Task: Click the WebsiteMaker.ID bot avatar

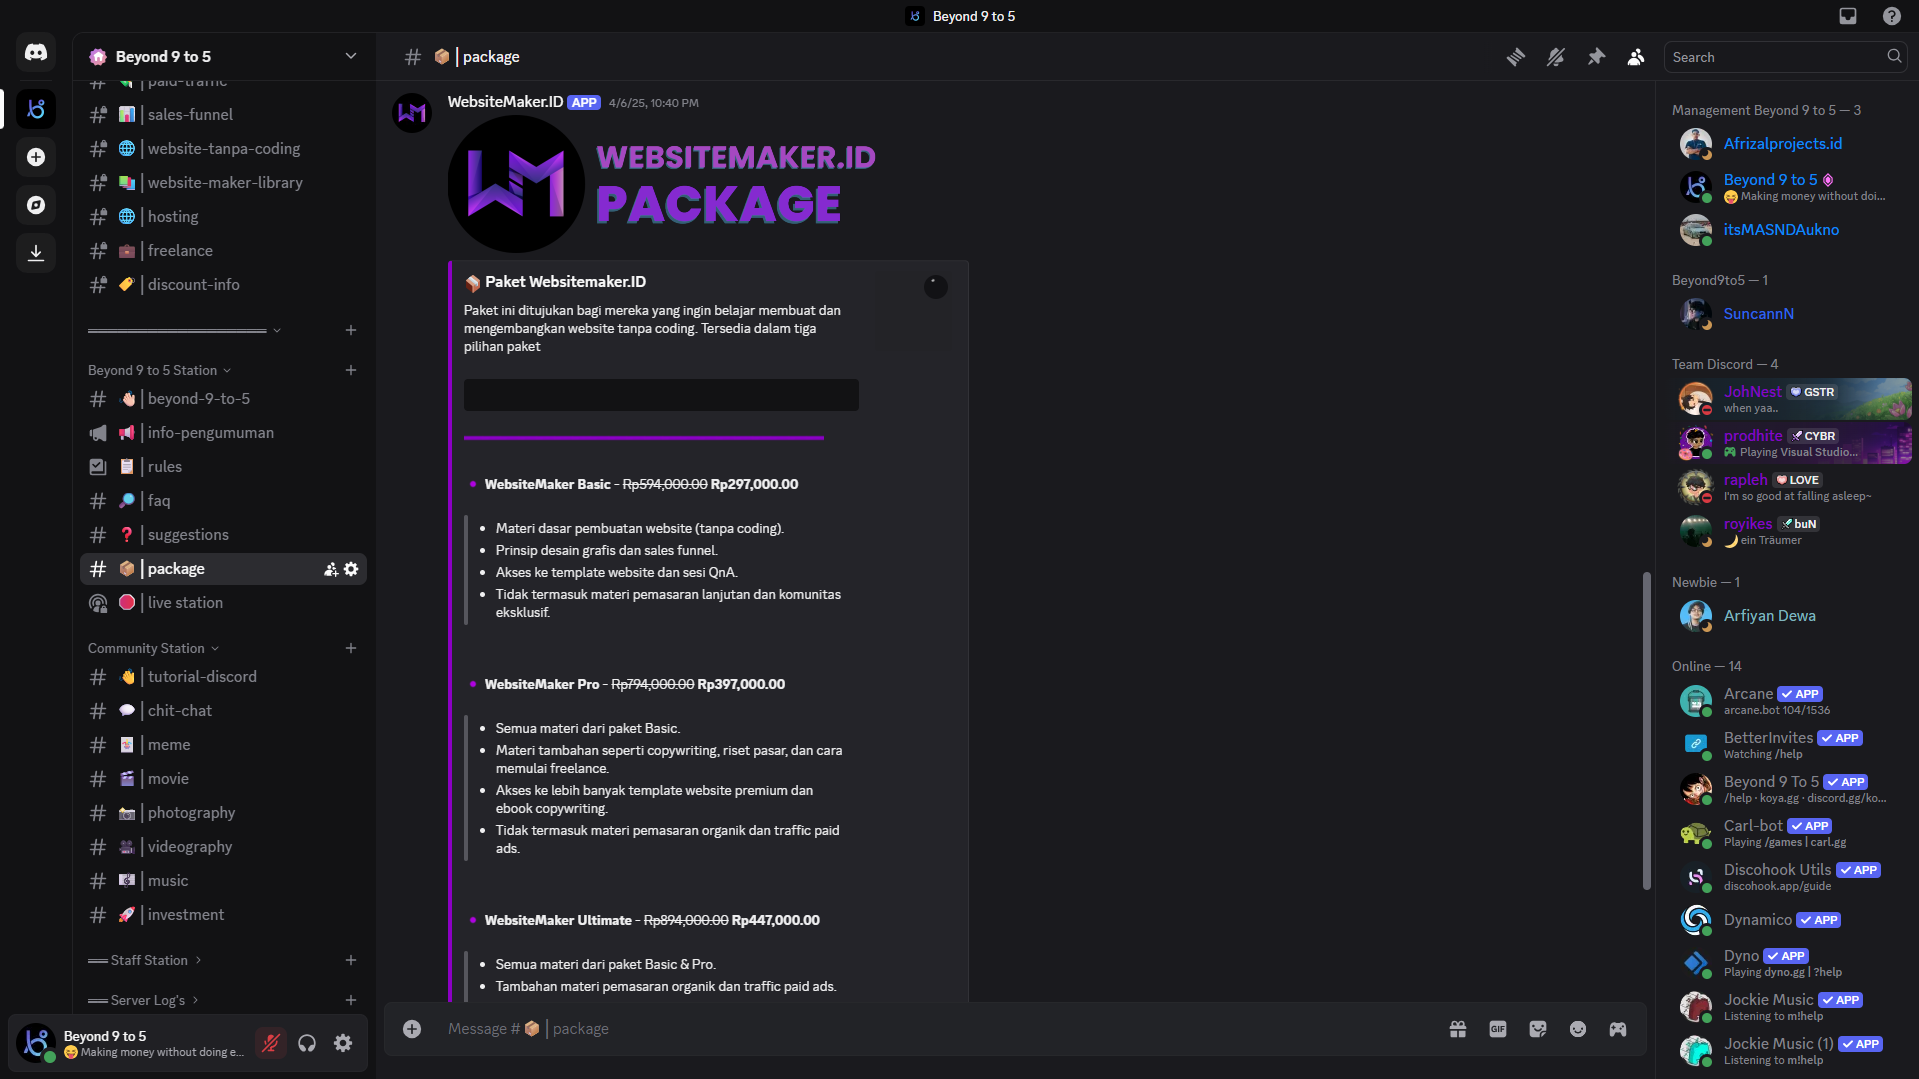Action: (412, 113)
